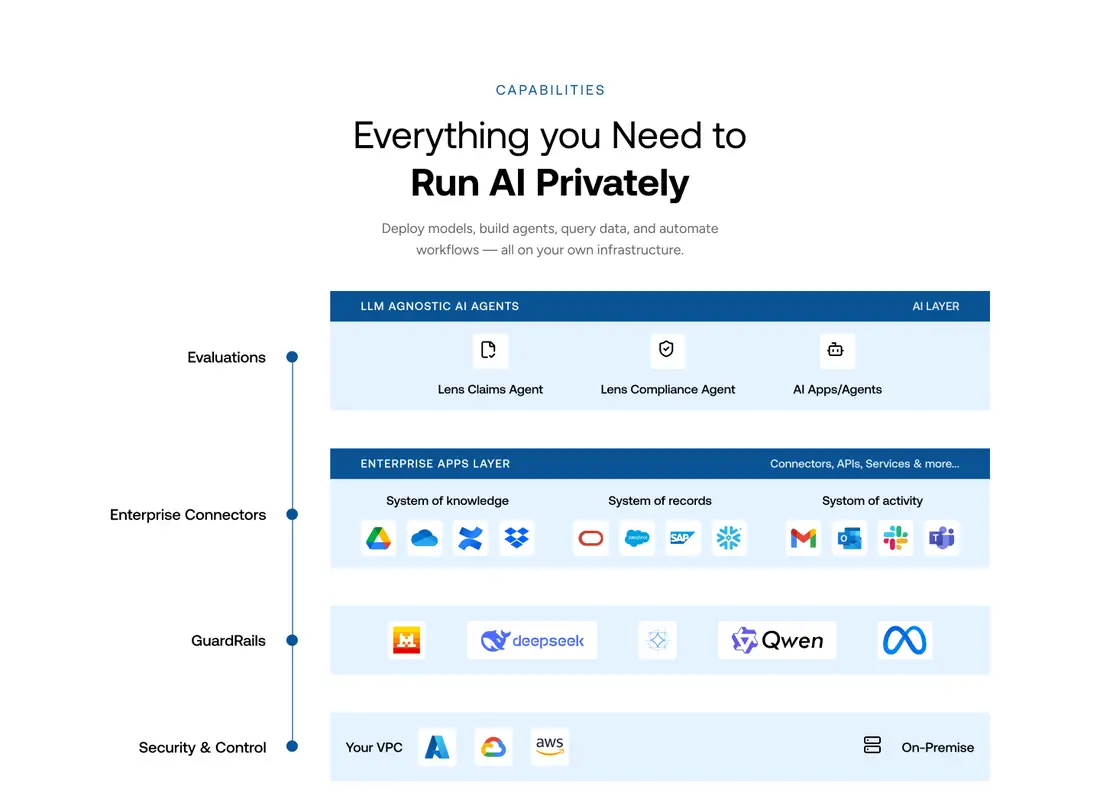
Task: Select the Security & Control timeline dot
Action: 292,747
